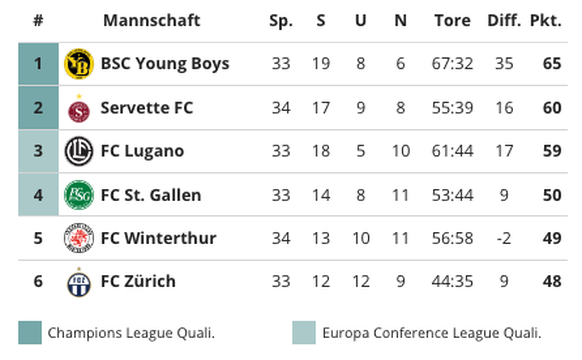Open the Servette FC team link

click(x=147, y=108)
